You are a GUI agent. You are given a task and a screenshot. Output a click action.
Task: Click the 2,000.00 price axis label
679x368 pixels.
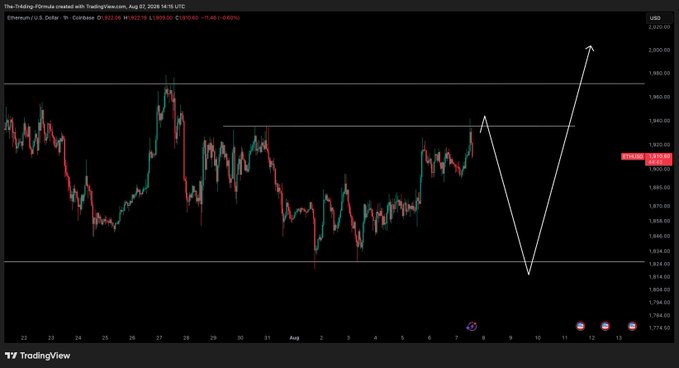click(659, 50)
